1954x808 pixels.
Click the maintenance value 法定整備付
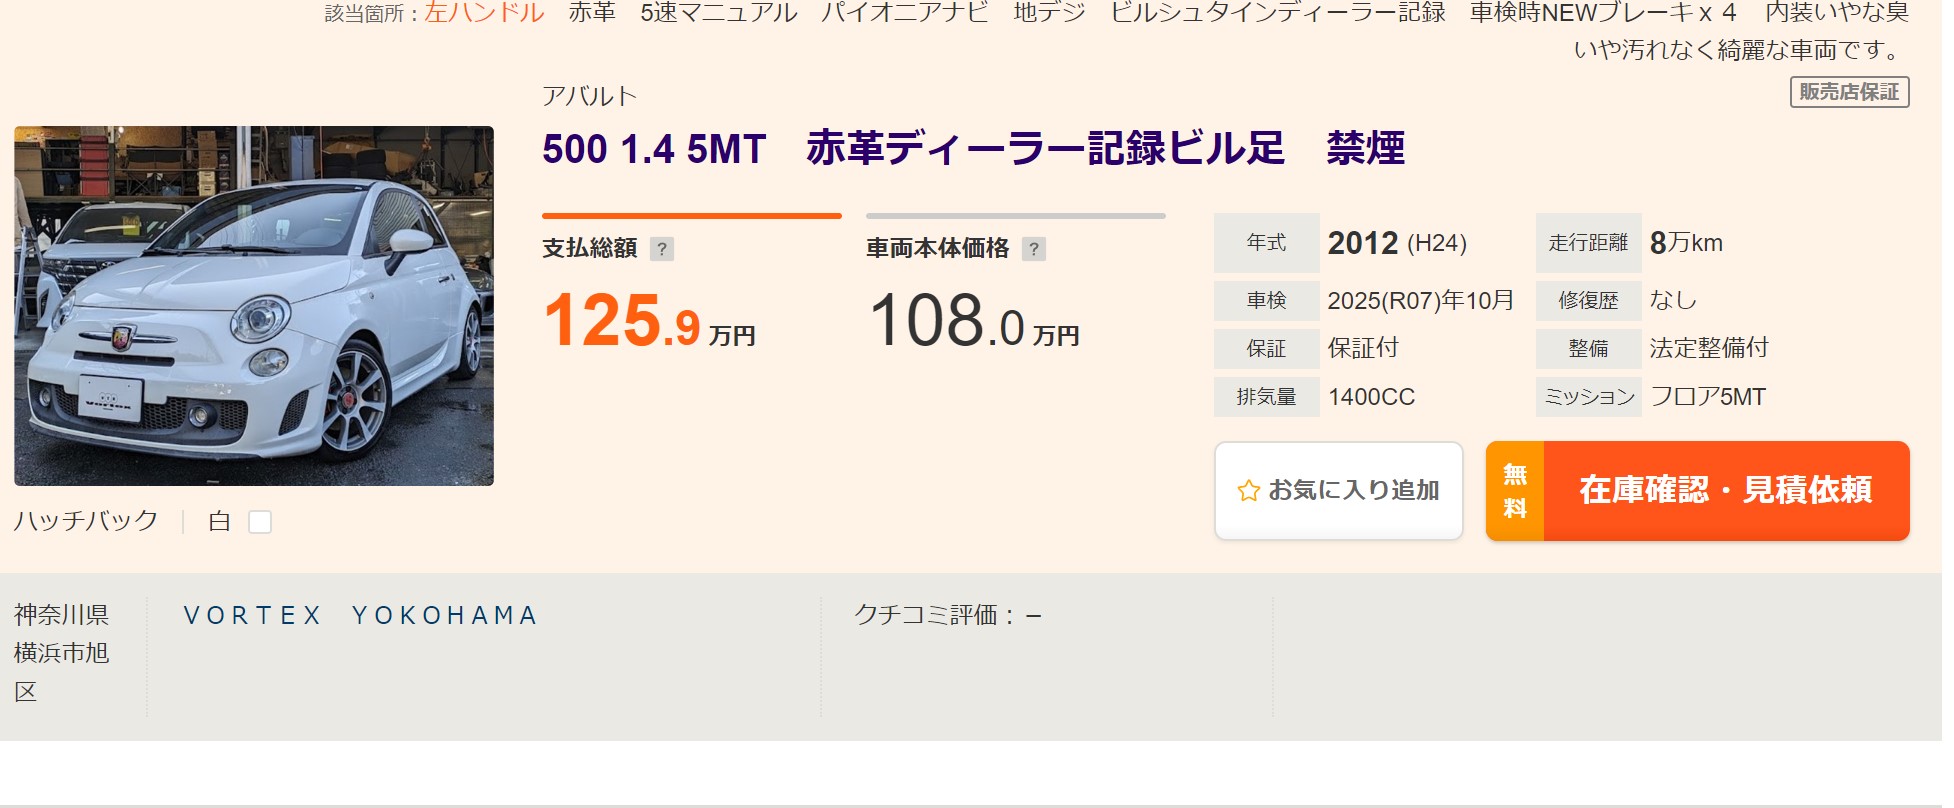(1709, 348)
